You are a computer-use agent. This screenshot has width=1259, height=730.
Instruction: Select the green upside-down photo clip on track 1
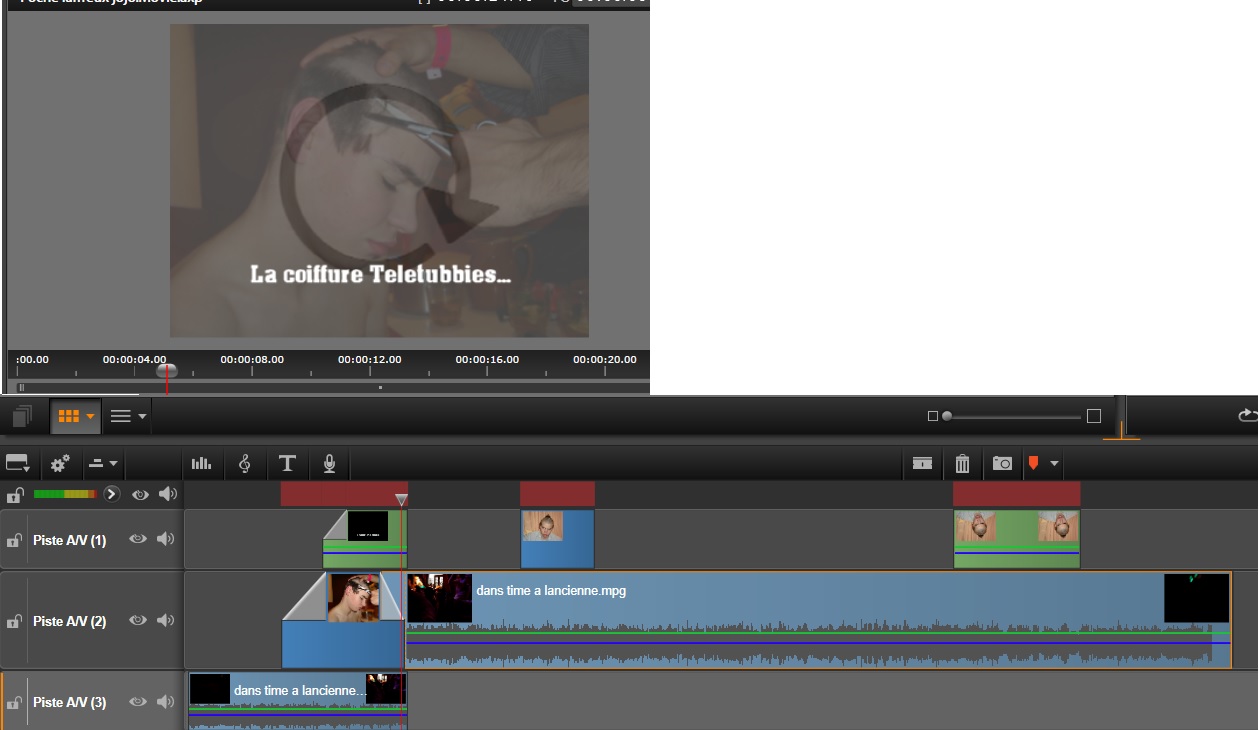pos(1017,539)
